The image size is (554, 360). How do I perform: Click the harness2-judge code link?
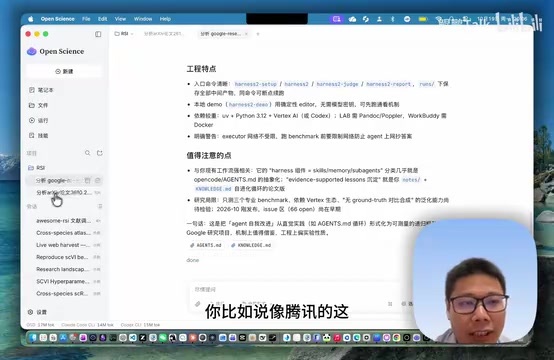[337, 84]
